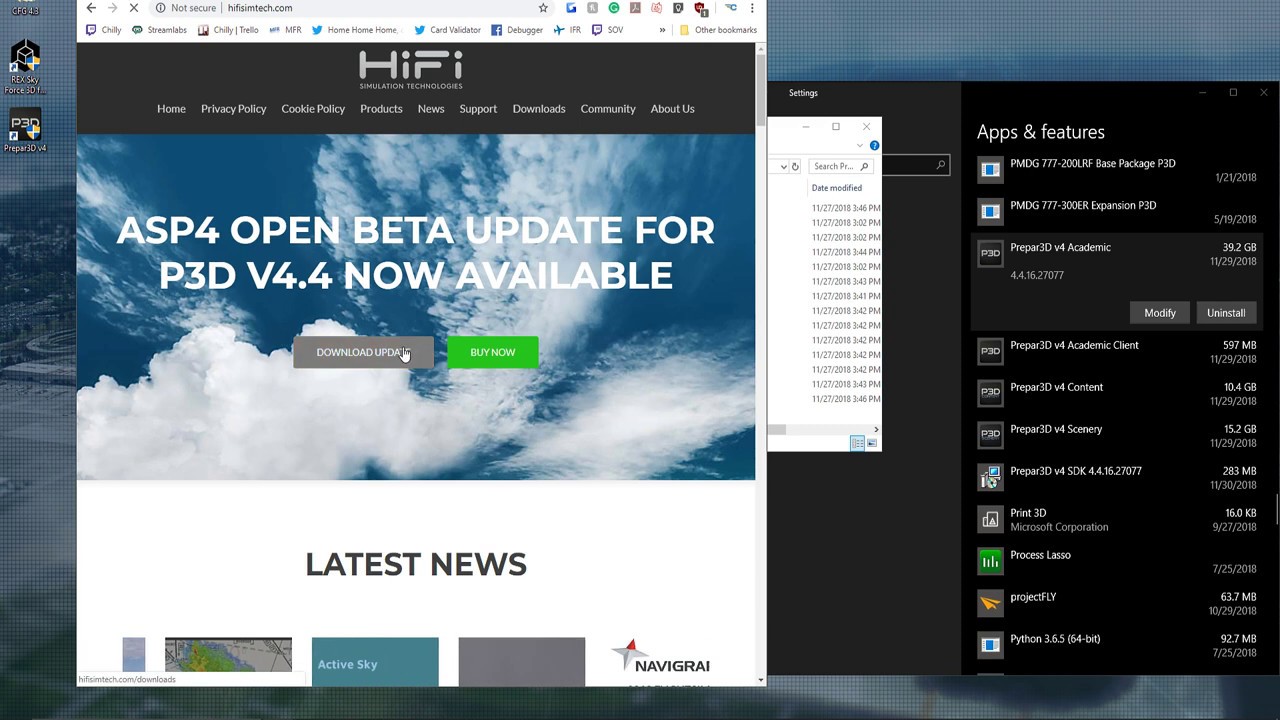Image resolution: width=1280 pixels, height=720 pixels.
Task: Open the Support nav item
Action: click(478, 108)
